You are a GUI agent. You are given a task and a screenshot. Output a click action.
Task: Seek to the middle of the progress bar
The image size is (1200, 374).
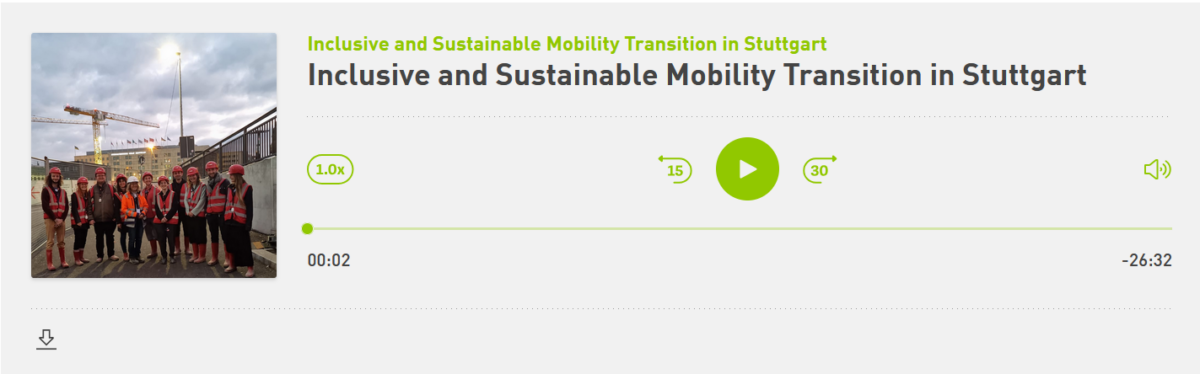[x=740, y=229]
